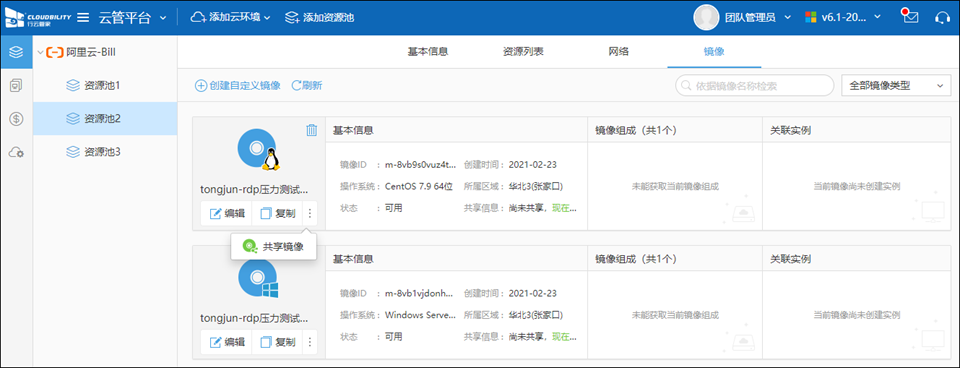Image resolution: width=960 pixels, height=368 pixels.
Task: Delete first image with trash icon
Action: 312,130
